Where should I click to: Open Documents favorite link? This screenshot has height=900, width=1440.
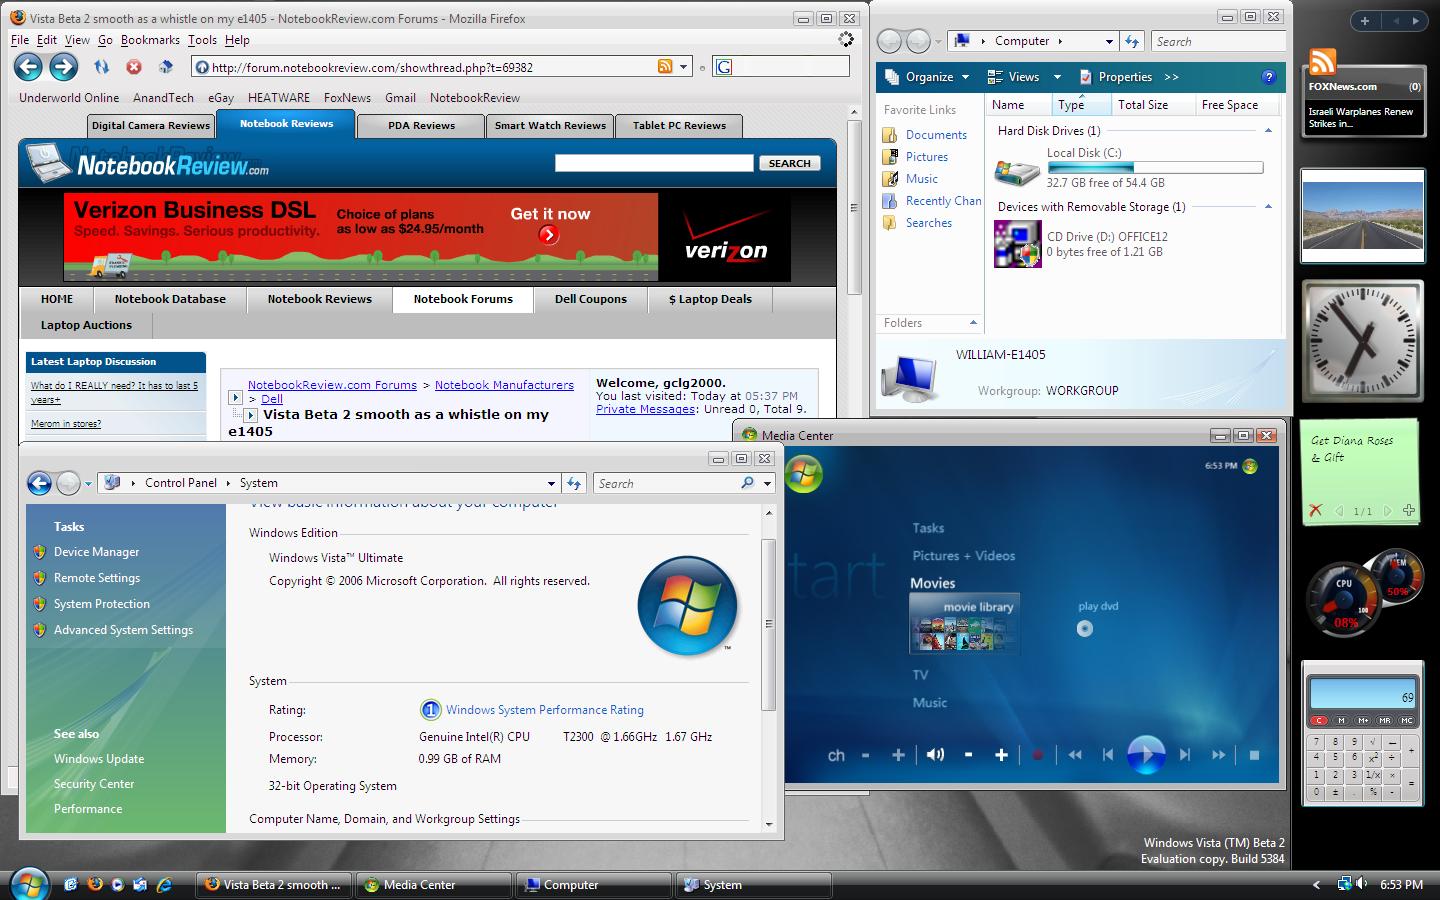click(x=936, y=135)
